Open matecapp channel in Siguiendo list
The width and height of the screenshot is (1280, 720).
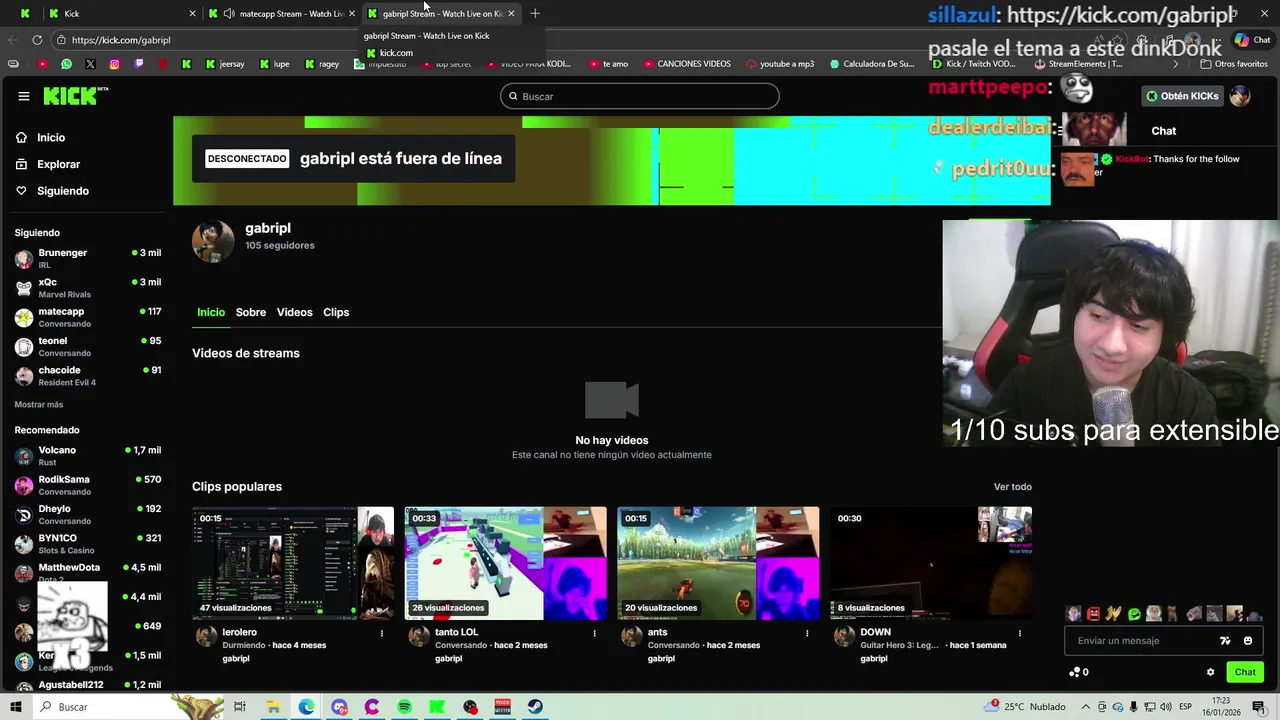(88, 317)
